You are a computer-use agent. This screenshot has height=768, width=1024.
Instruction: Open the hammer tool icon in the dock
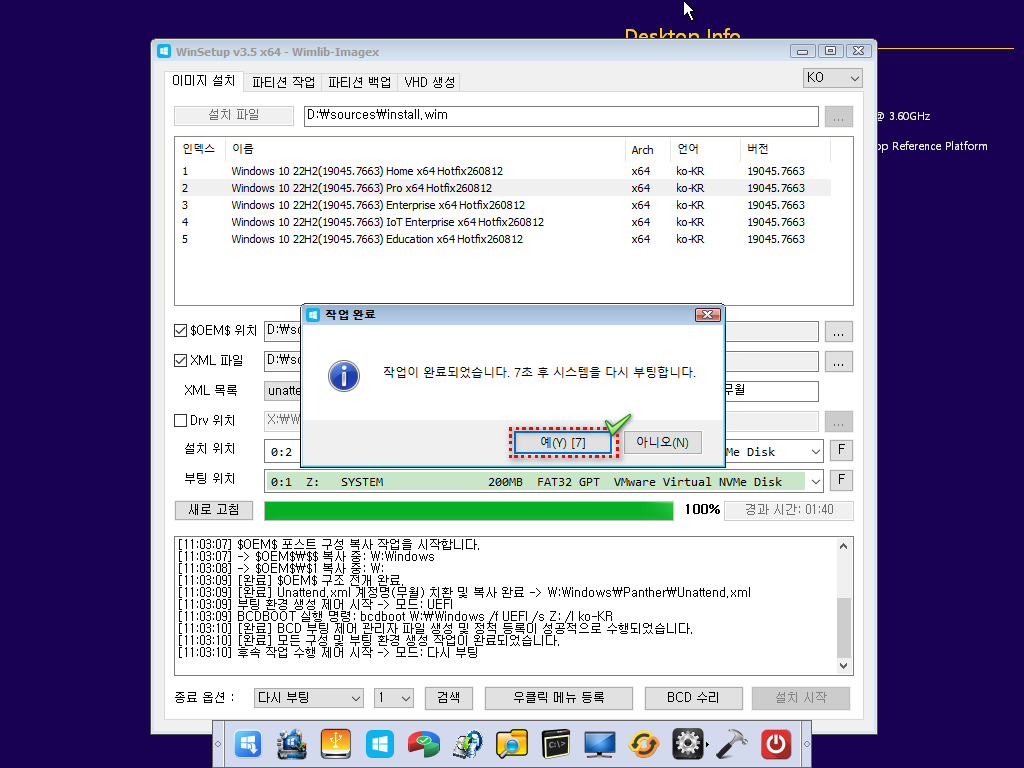[x=731, y=744]
